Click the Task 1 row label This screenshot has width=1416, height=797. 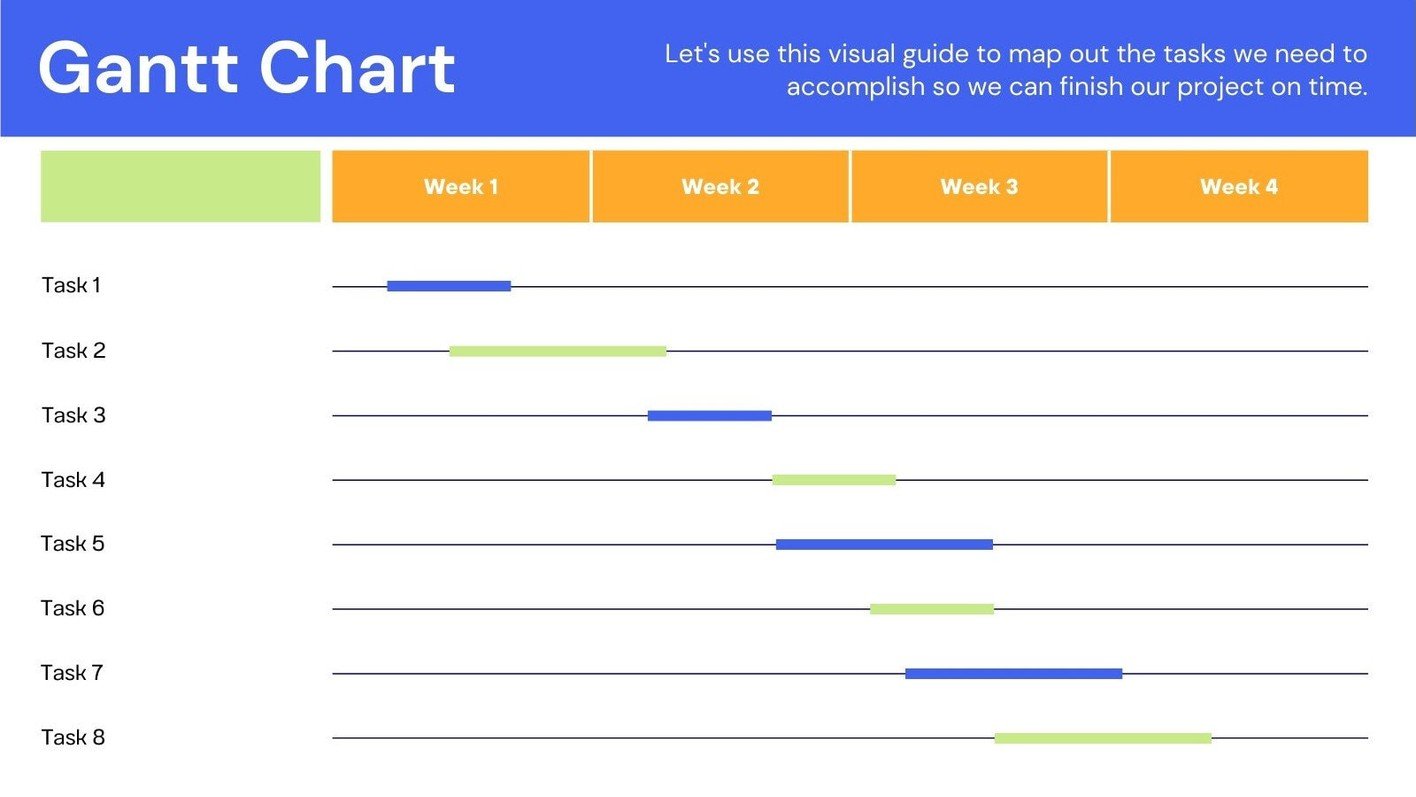(x=71, y=286)
